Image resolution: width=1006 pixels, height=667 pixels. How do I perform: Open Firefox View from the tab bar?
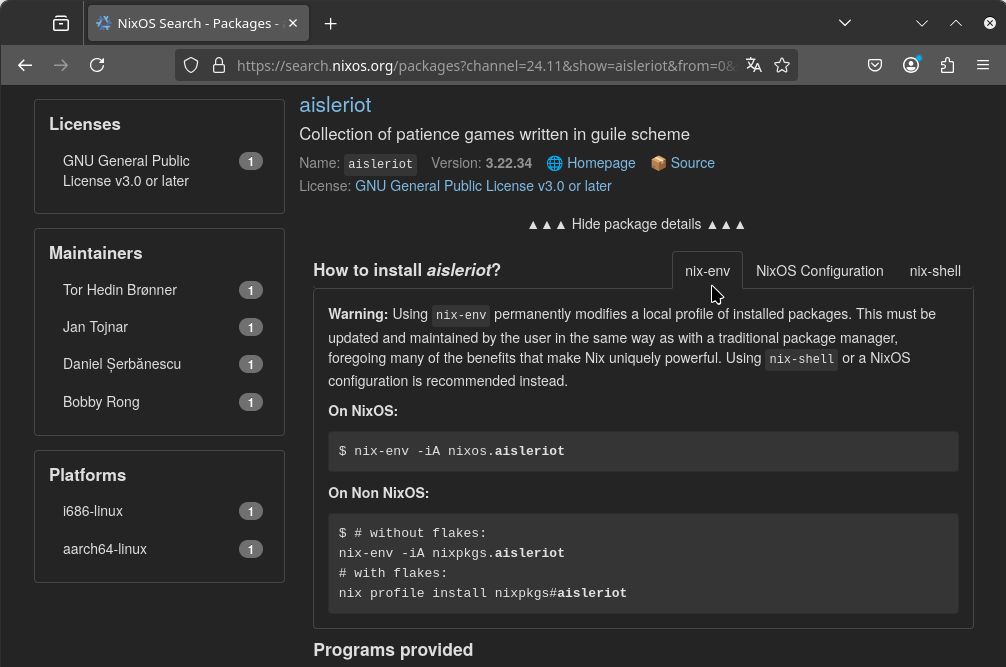pos(61,23)
